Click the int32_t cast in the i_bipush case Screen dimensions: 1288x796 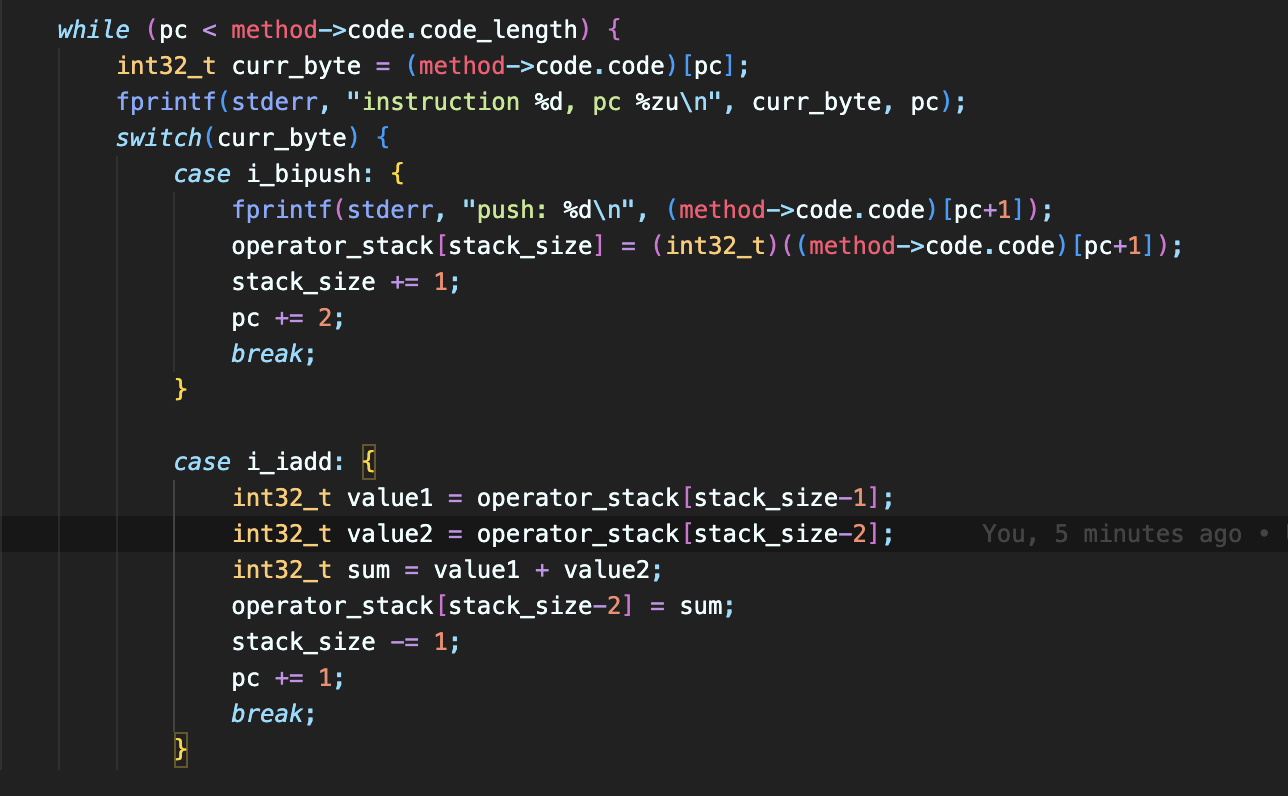(708, 246)
